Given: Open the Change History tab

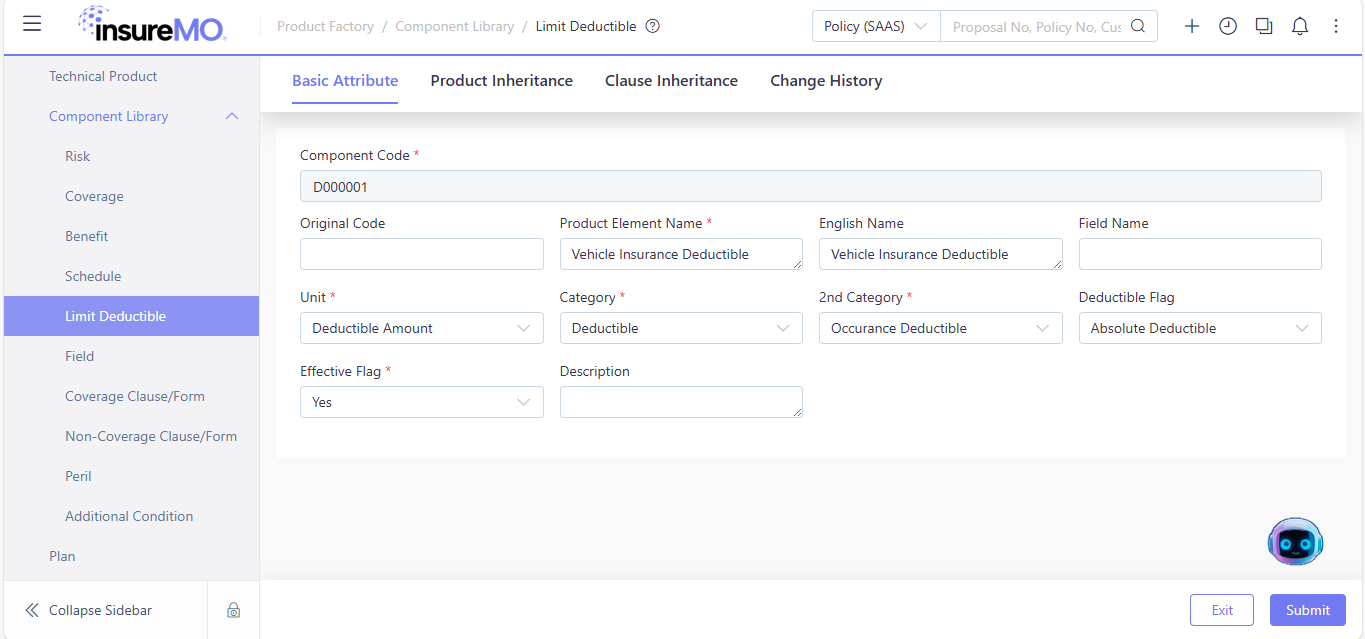Looking at the screenshot, I should [x=826, y=81].
